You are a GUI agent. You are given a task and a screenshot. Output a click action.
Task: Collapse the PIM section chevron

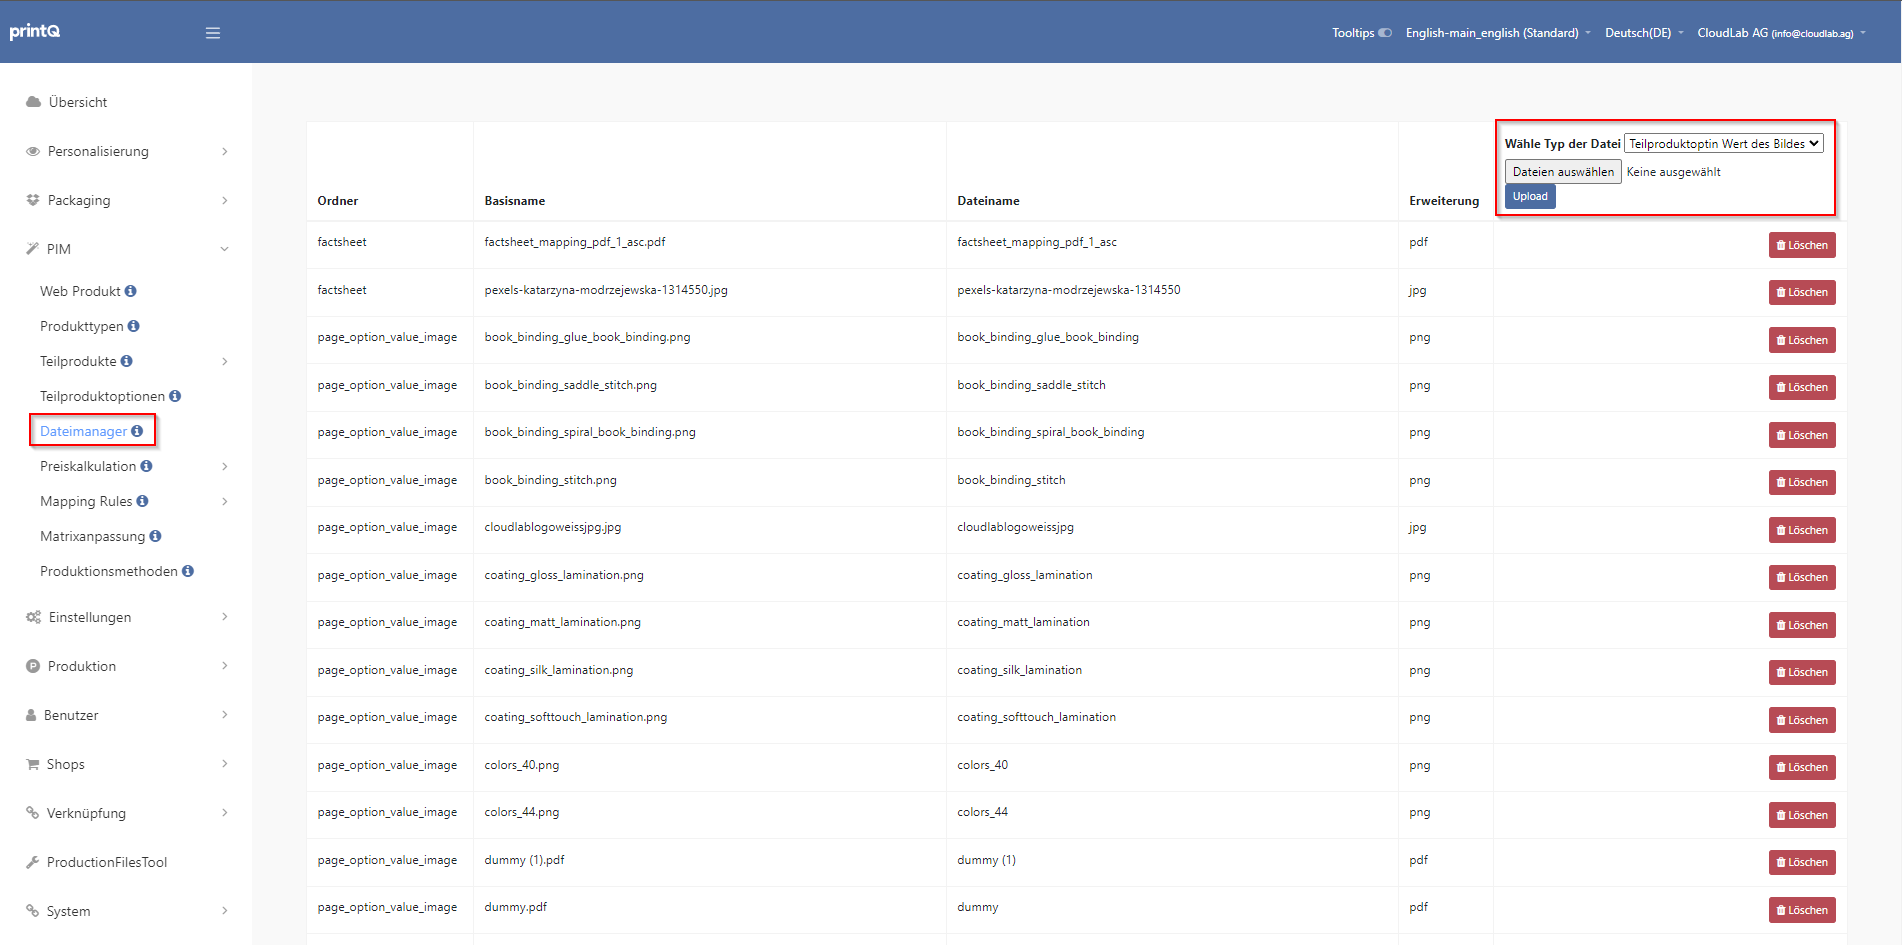pyautogui.click(x=225, y=249)
